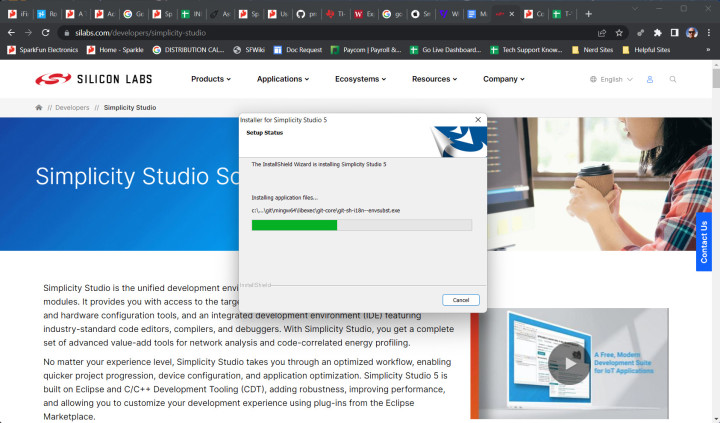Open the Paycom Payroll bookmark
Image resolution: width=720 pixels, height=423 pixels.
click(366, 50)
